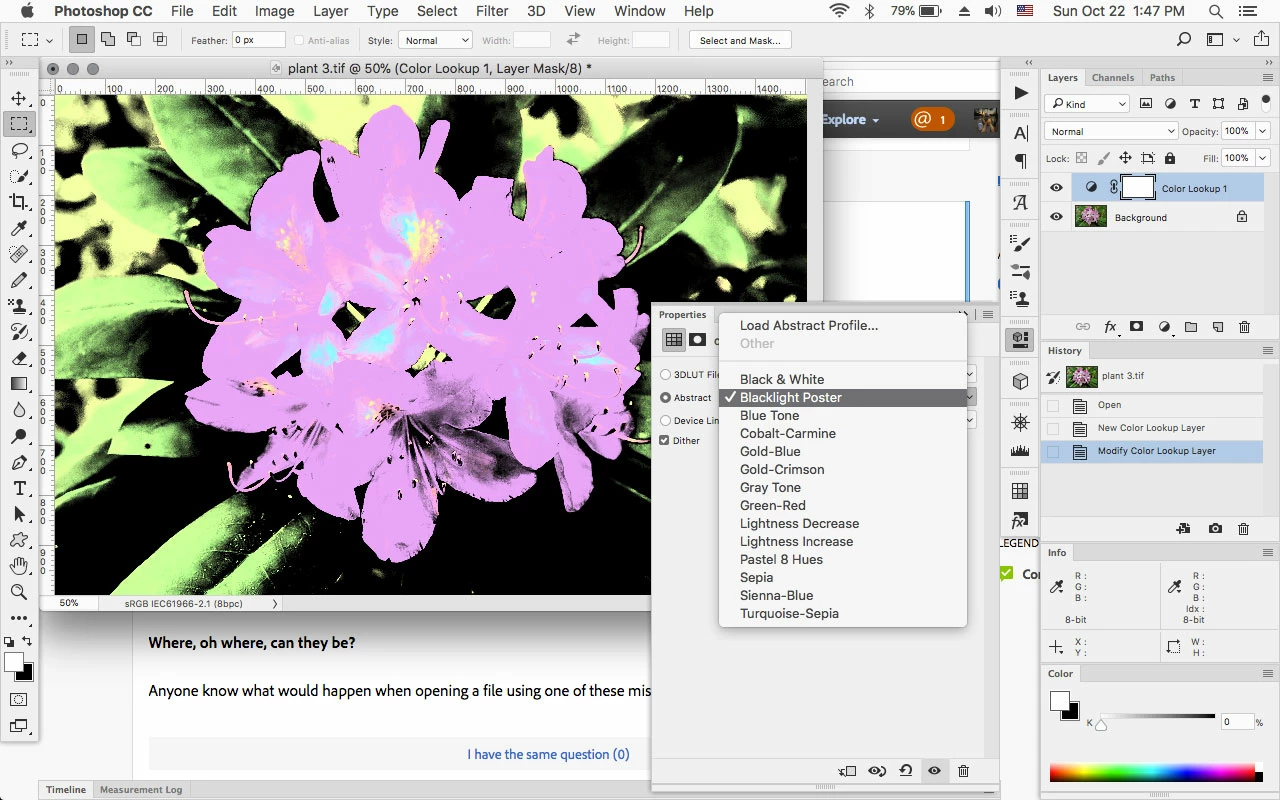Open the Measurement Log tab
1280x800 pixels.
click(x=141, y=790)
